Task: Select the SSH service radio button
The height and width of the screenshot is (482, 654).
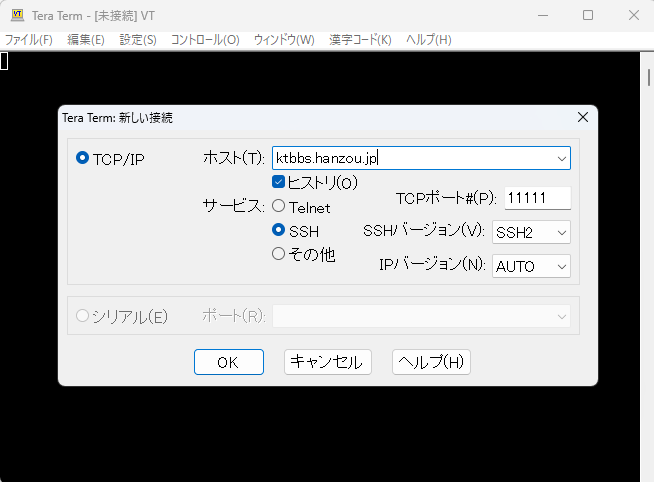Action: click(279, 230)
